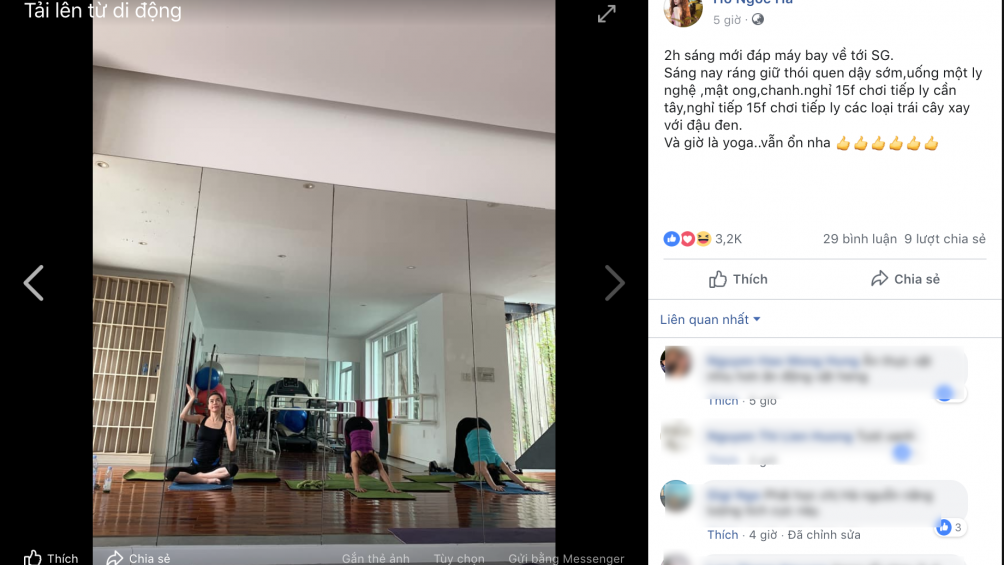Click the 3,2K reactions count

(x=728, y=239)
